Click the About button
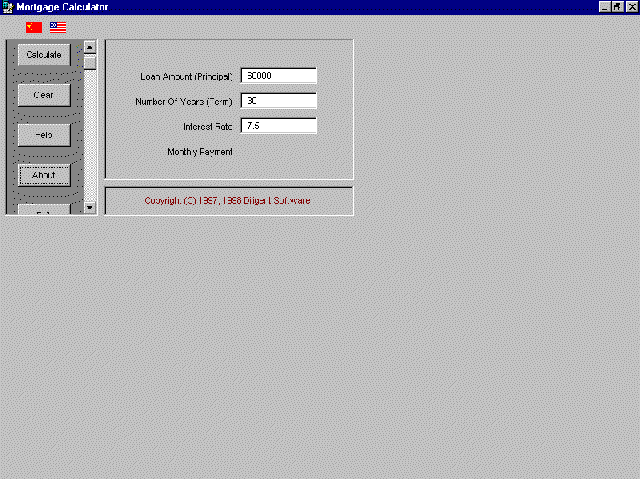The height and width of the screenshot is (480, 640). tap(44, 174)
